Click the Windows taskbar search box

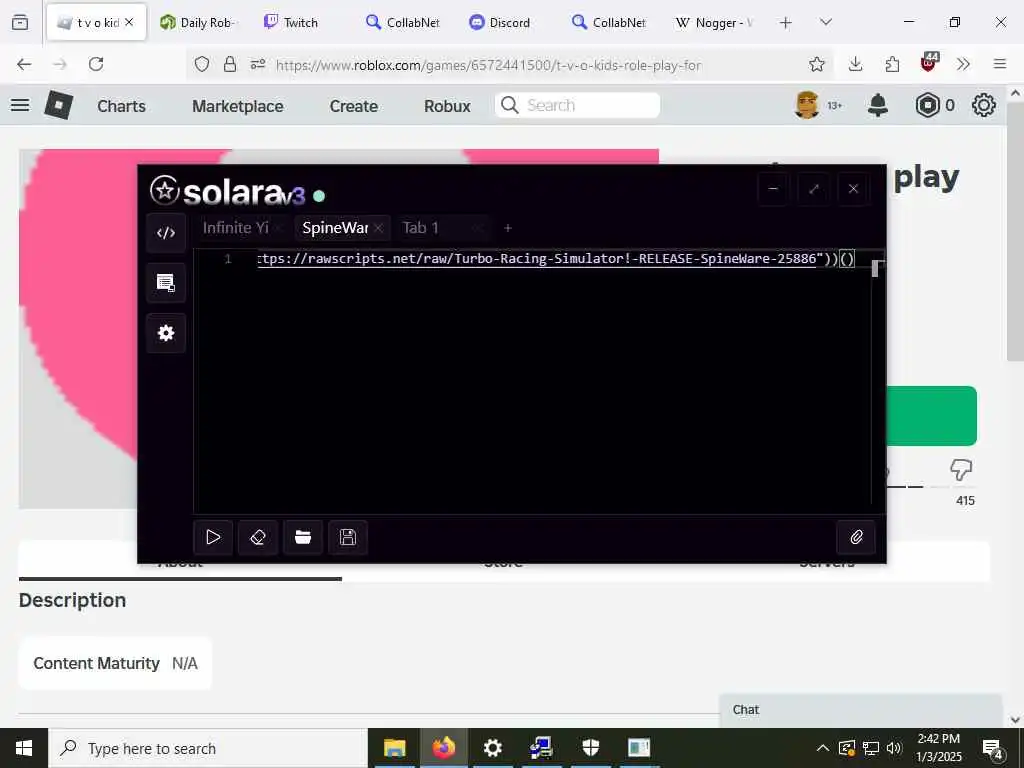pos(208,748)
